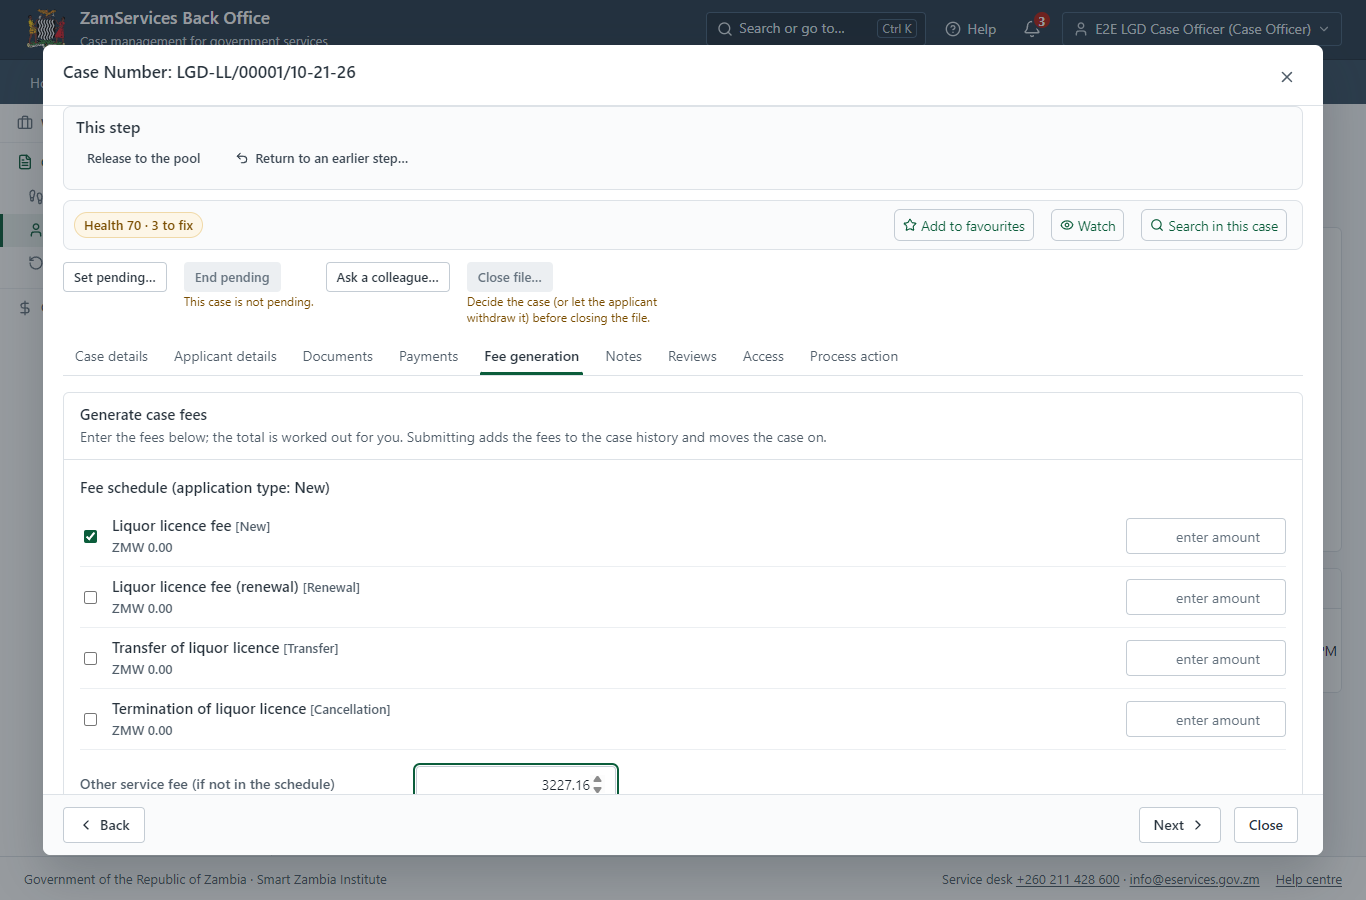
Task: Open the Notes tab
Action: click(624, 356)
